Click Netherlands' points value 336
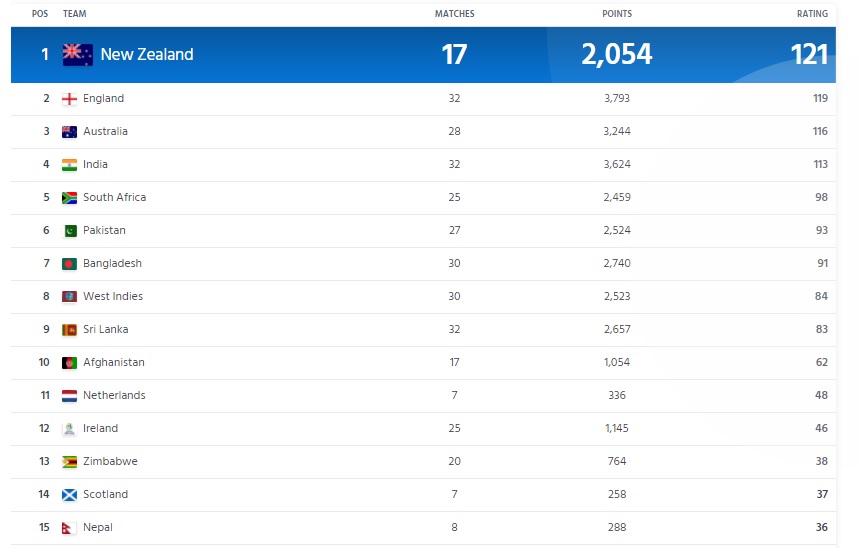The image size is (859, 548). 617,395
